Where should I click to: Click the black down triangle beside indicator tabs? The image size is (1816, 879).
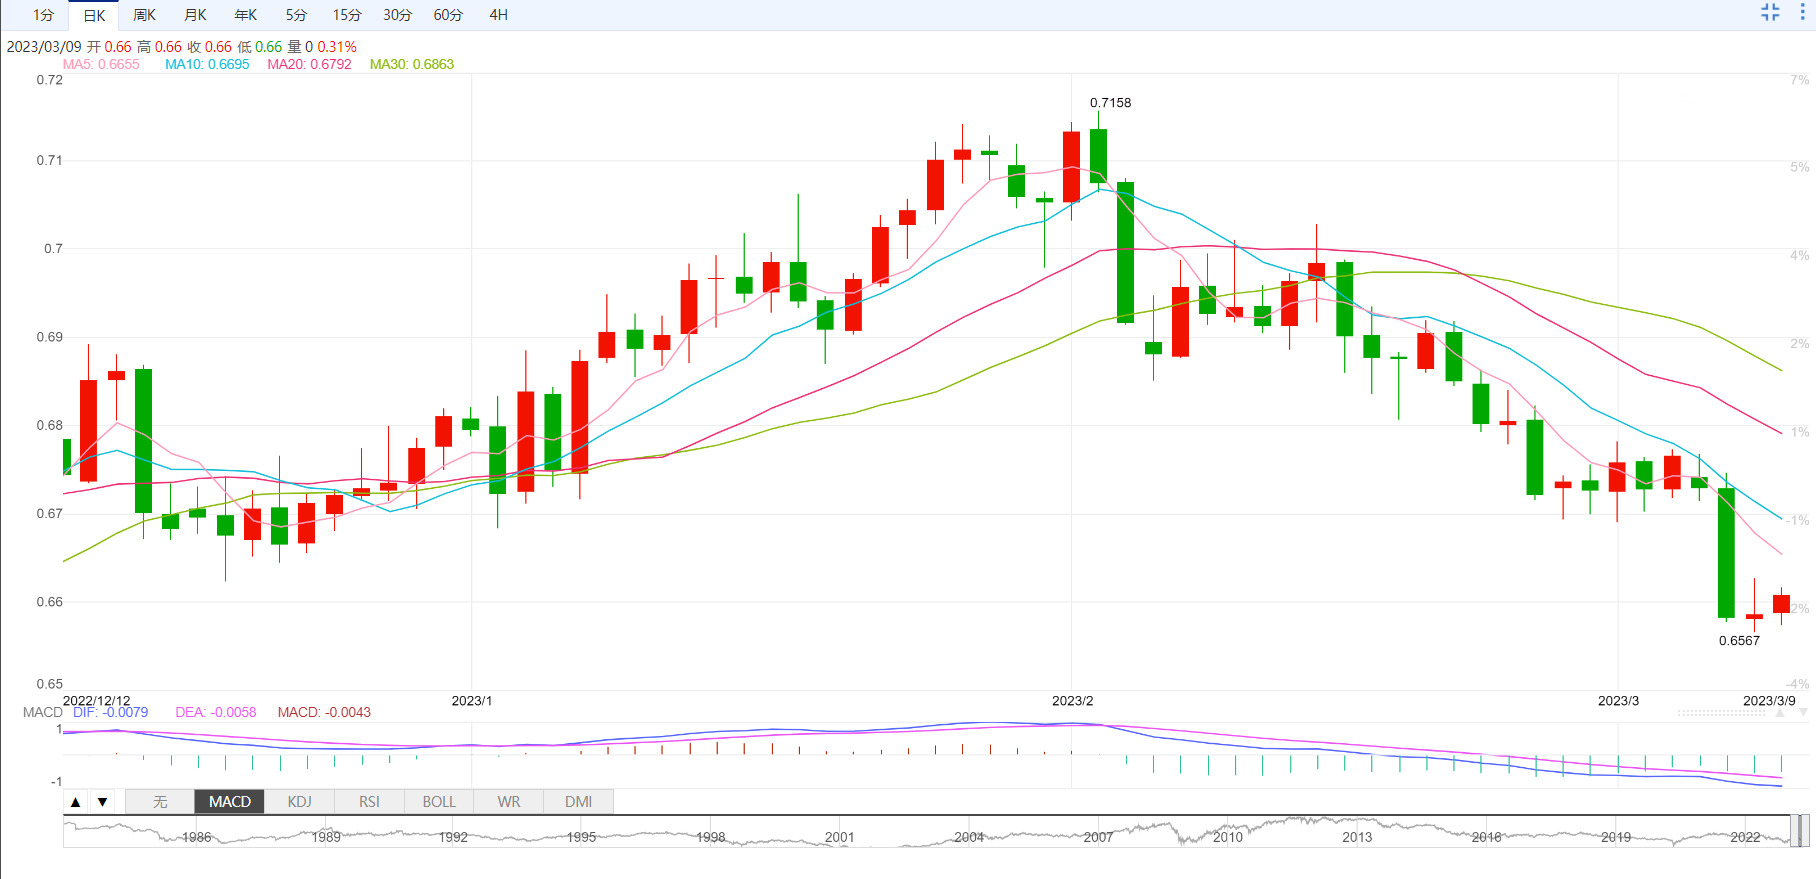102,802
